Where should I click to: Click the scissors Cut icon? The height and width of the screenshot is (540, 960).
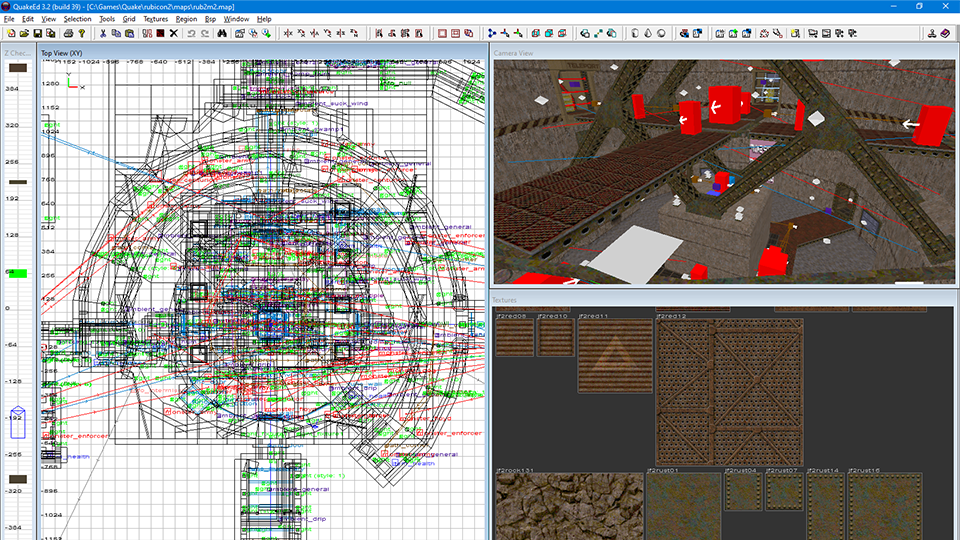pos(103,33)
